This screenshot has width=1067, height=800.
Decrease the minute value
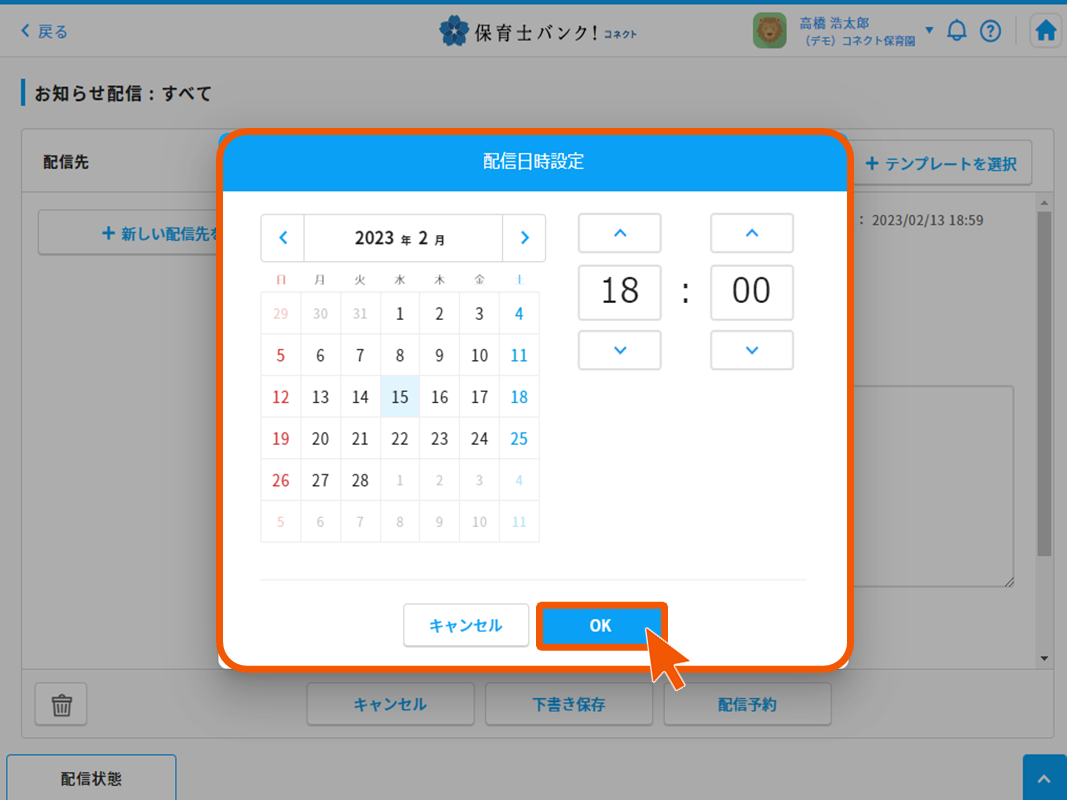click(752, 350)
